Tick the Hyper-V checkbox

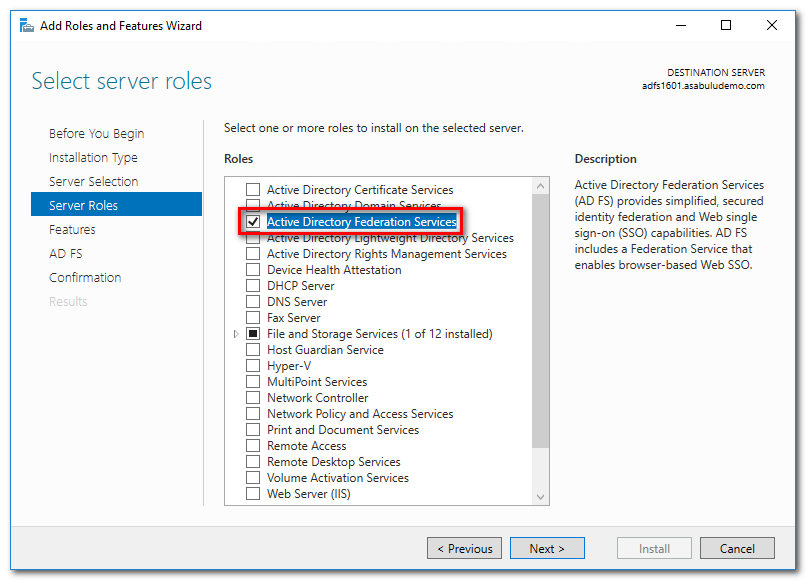coord(253,366)
